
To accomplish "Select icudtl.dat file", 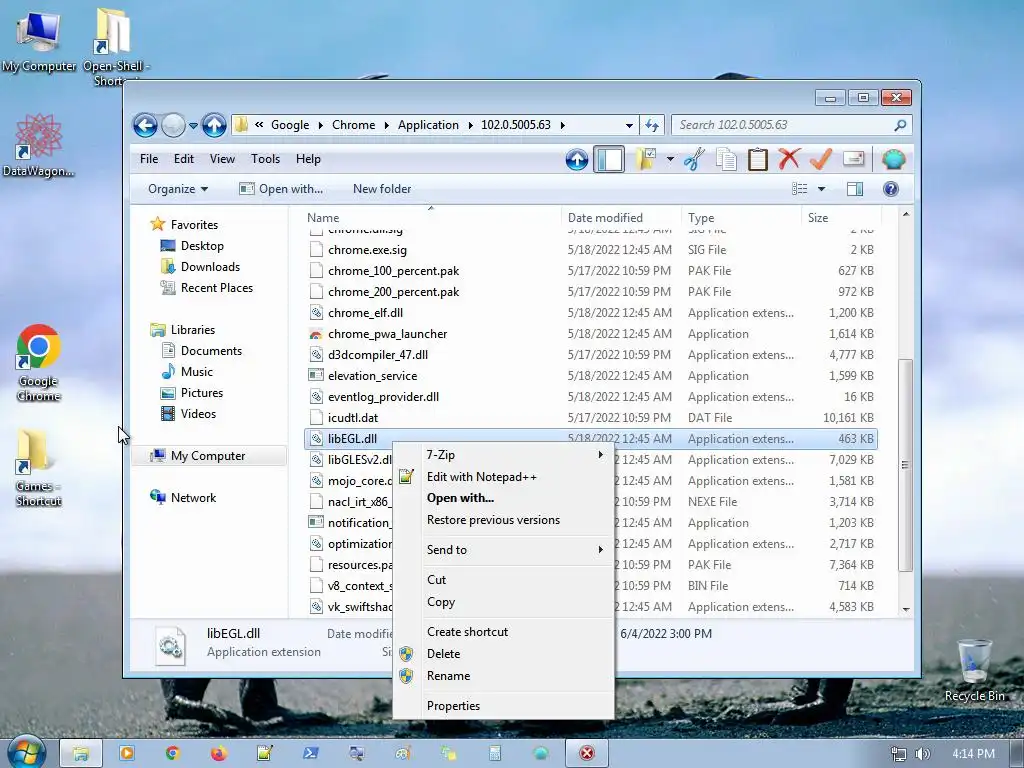I will 591,417.
